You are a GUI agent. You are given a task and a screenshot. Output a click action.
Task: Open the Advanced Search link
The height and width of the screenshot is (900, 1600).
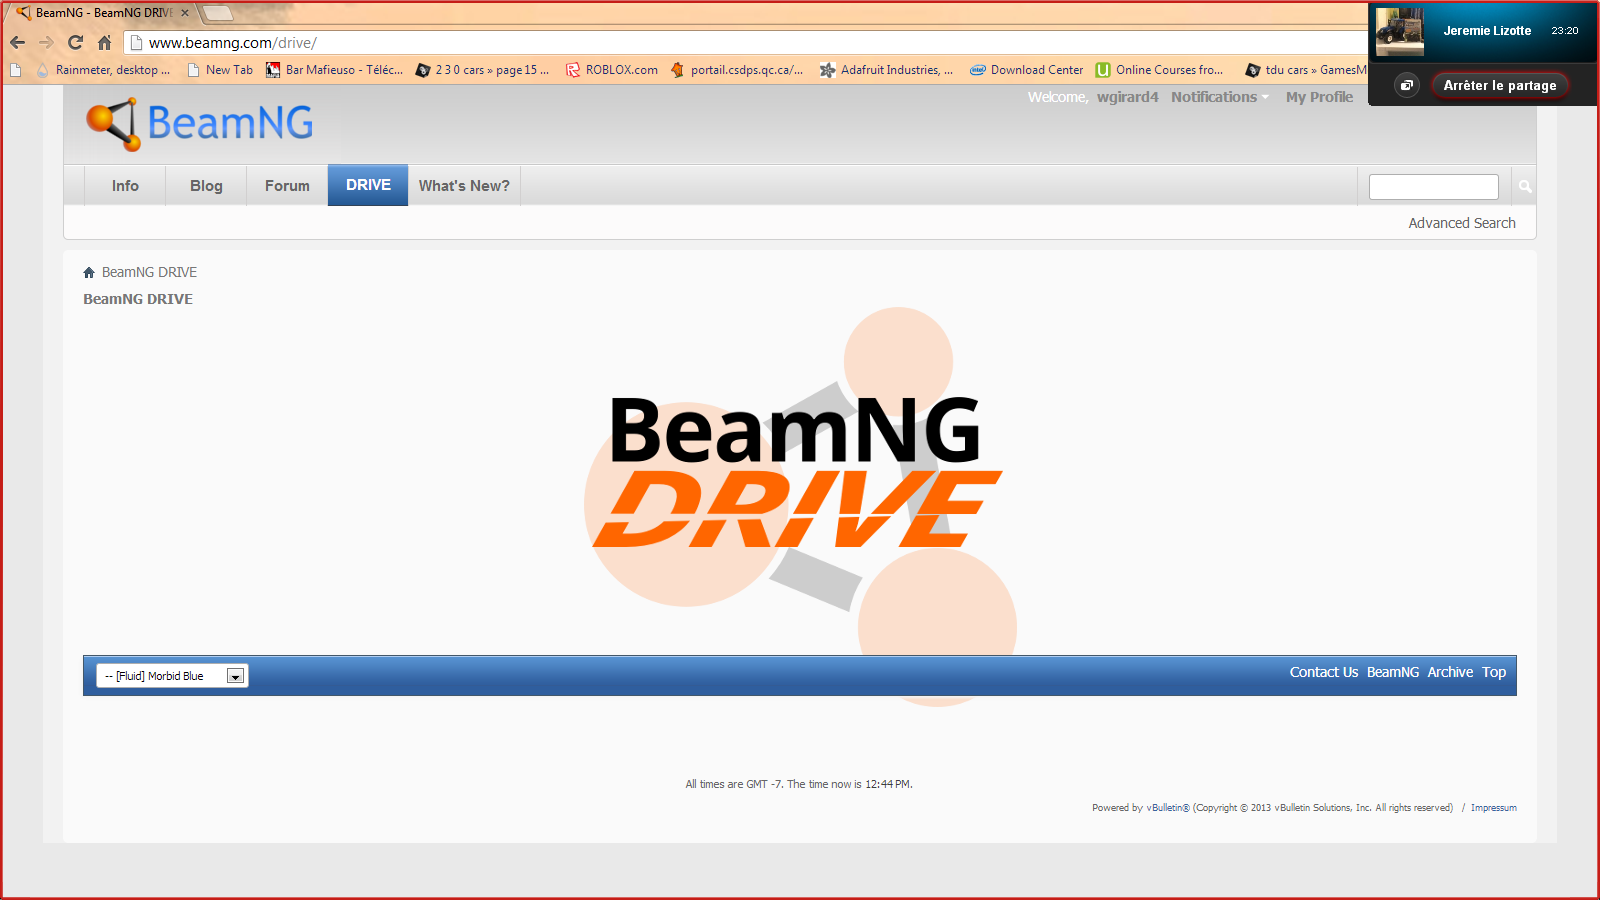[x=1462, y=223]
